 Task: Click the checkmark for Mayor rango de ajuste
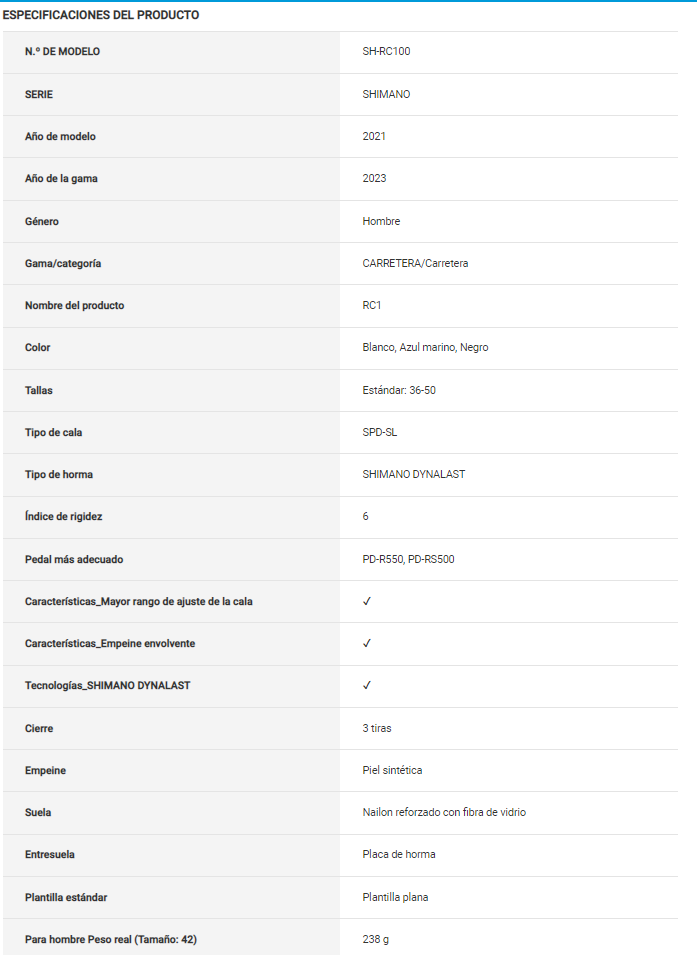(367, 601)
